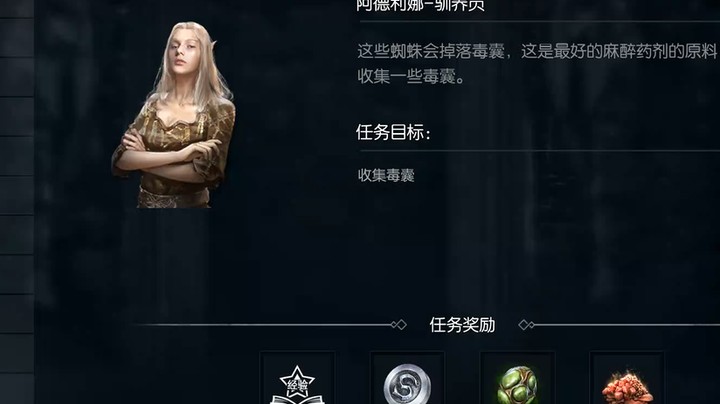
Task: Click description line starting with 这些蜘蛛会掉落毒囊
Action: [538, 51]
